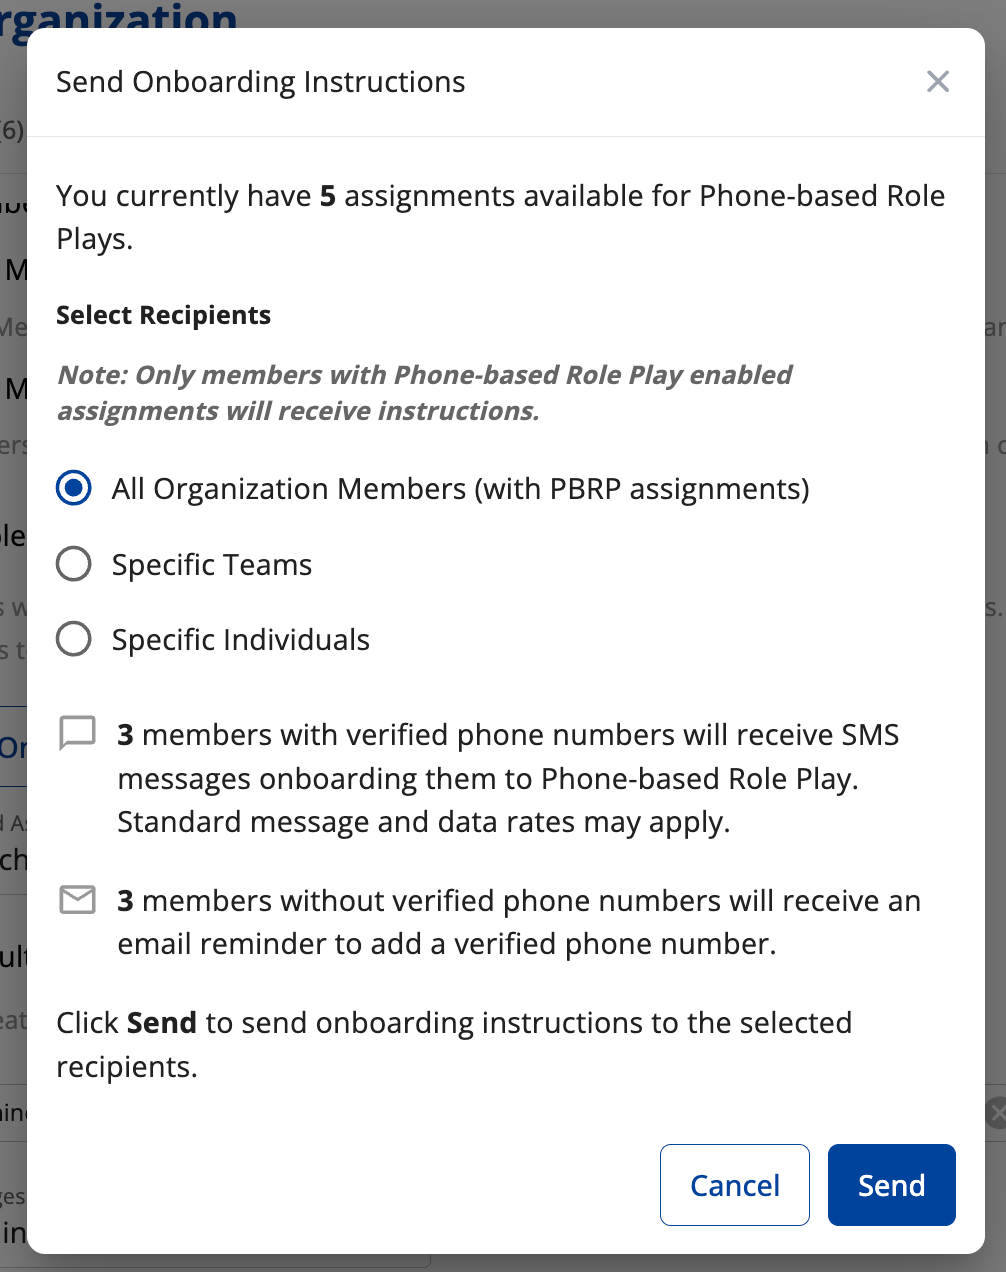Screen dimensions: 1006x1272
Task: Click the bold word Send in the instructions
Action: (162, 1023)
